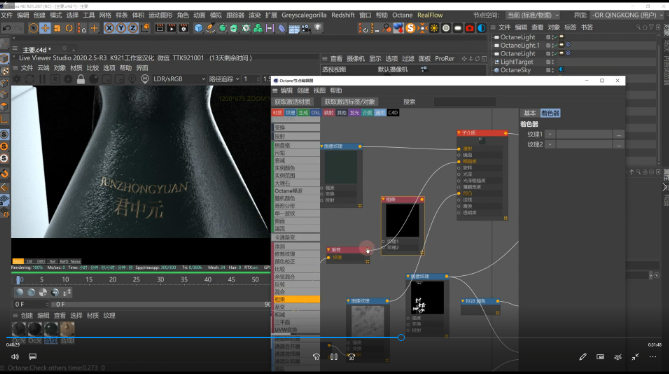Toggle the OSL node filter

pos(316,113)
